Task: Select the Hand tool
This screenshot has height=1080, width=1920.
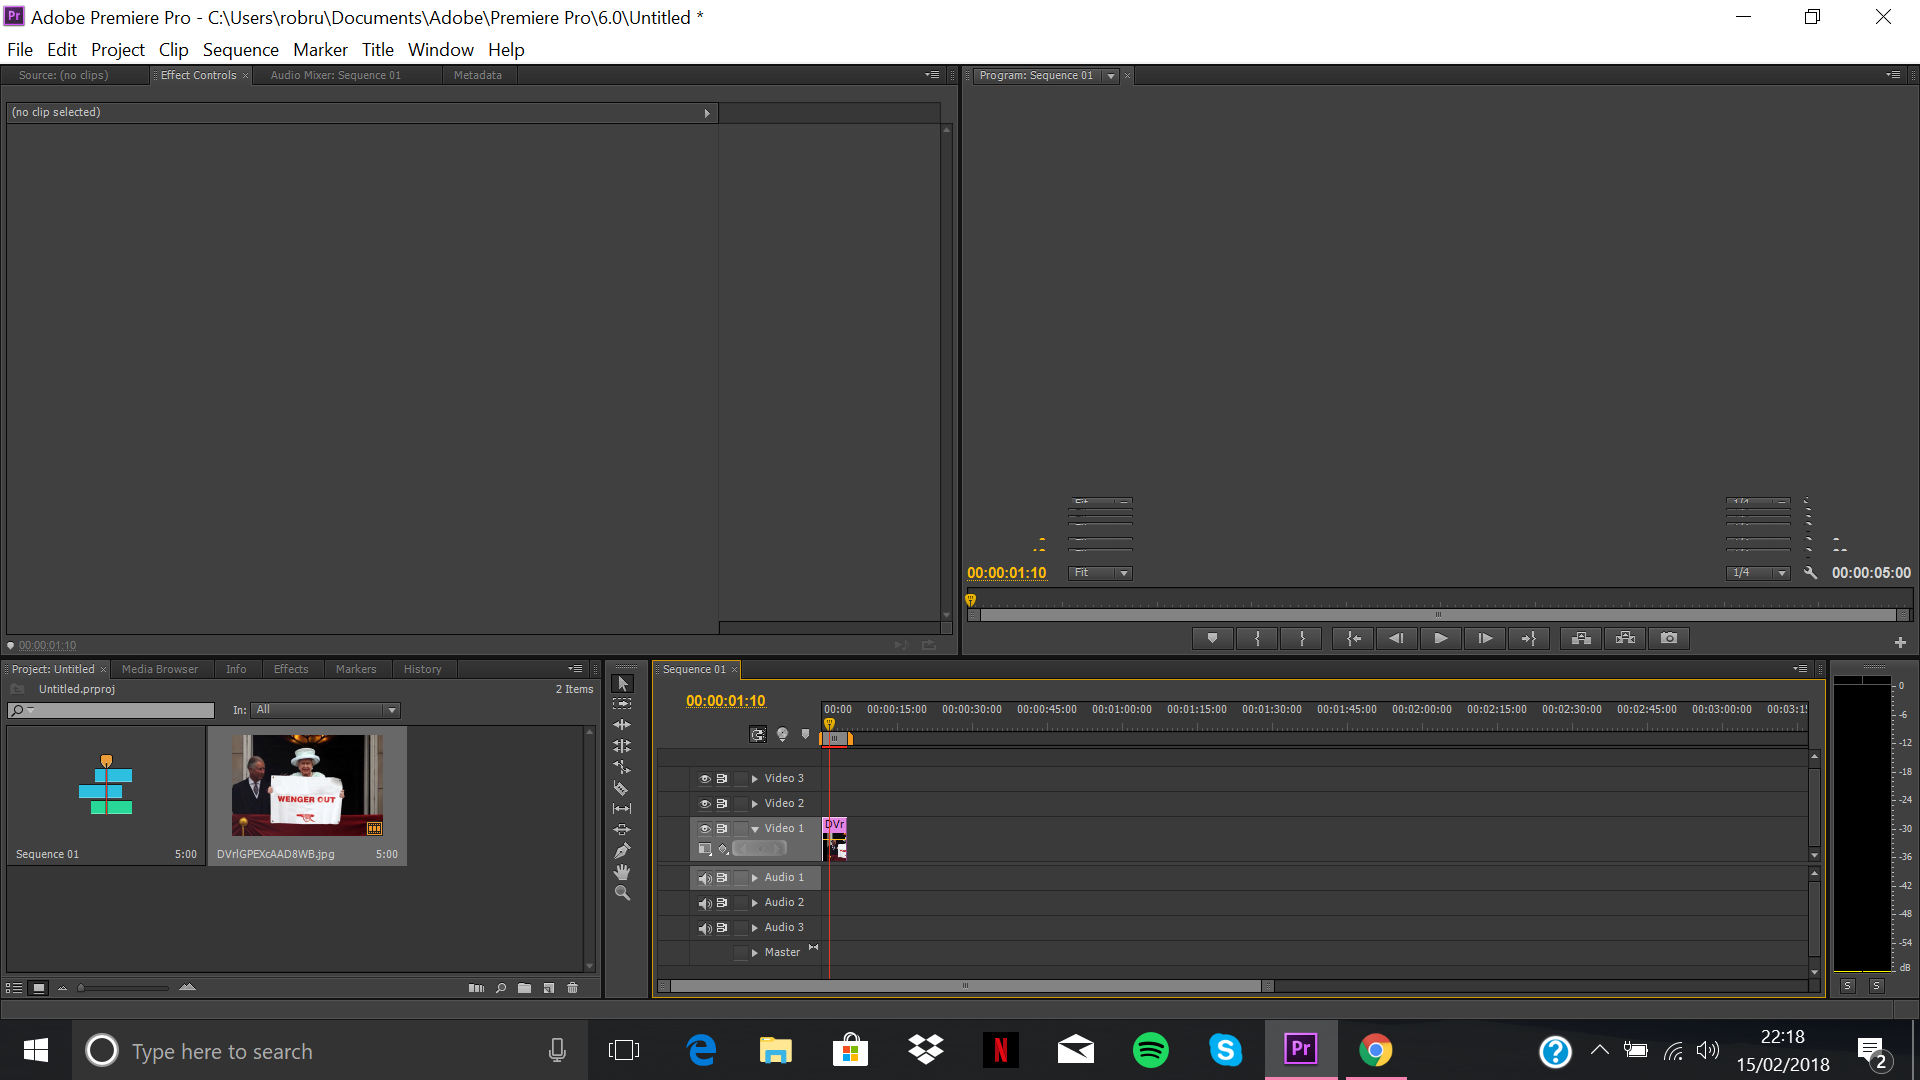Action: (x=622, y=872)
